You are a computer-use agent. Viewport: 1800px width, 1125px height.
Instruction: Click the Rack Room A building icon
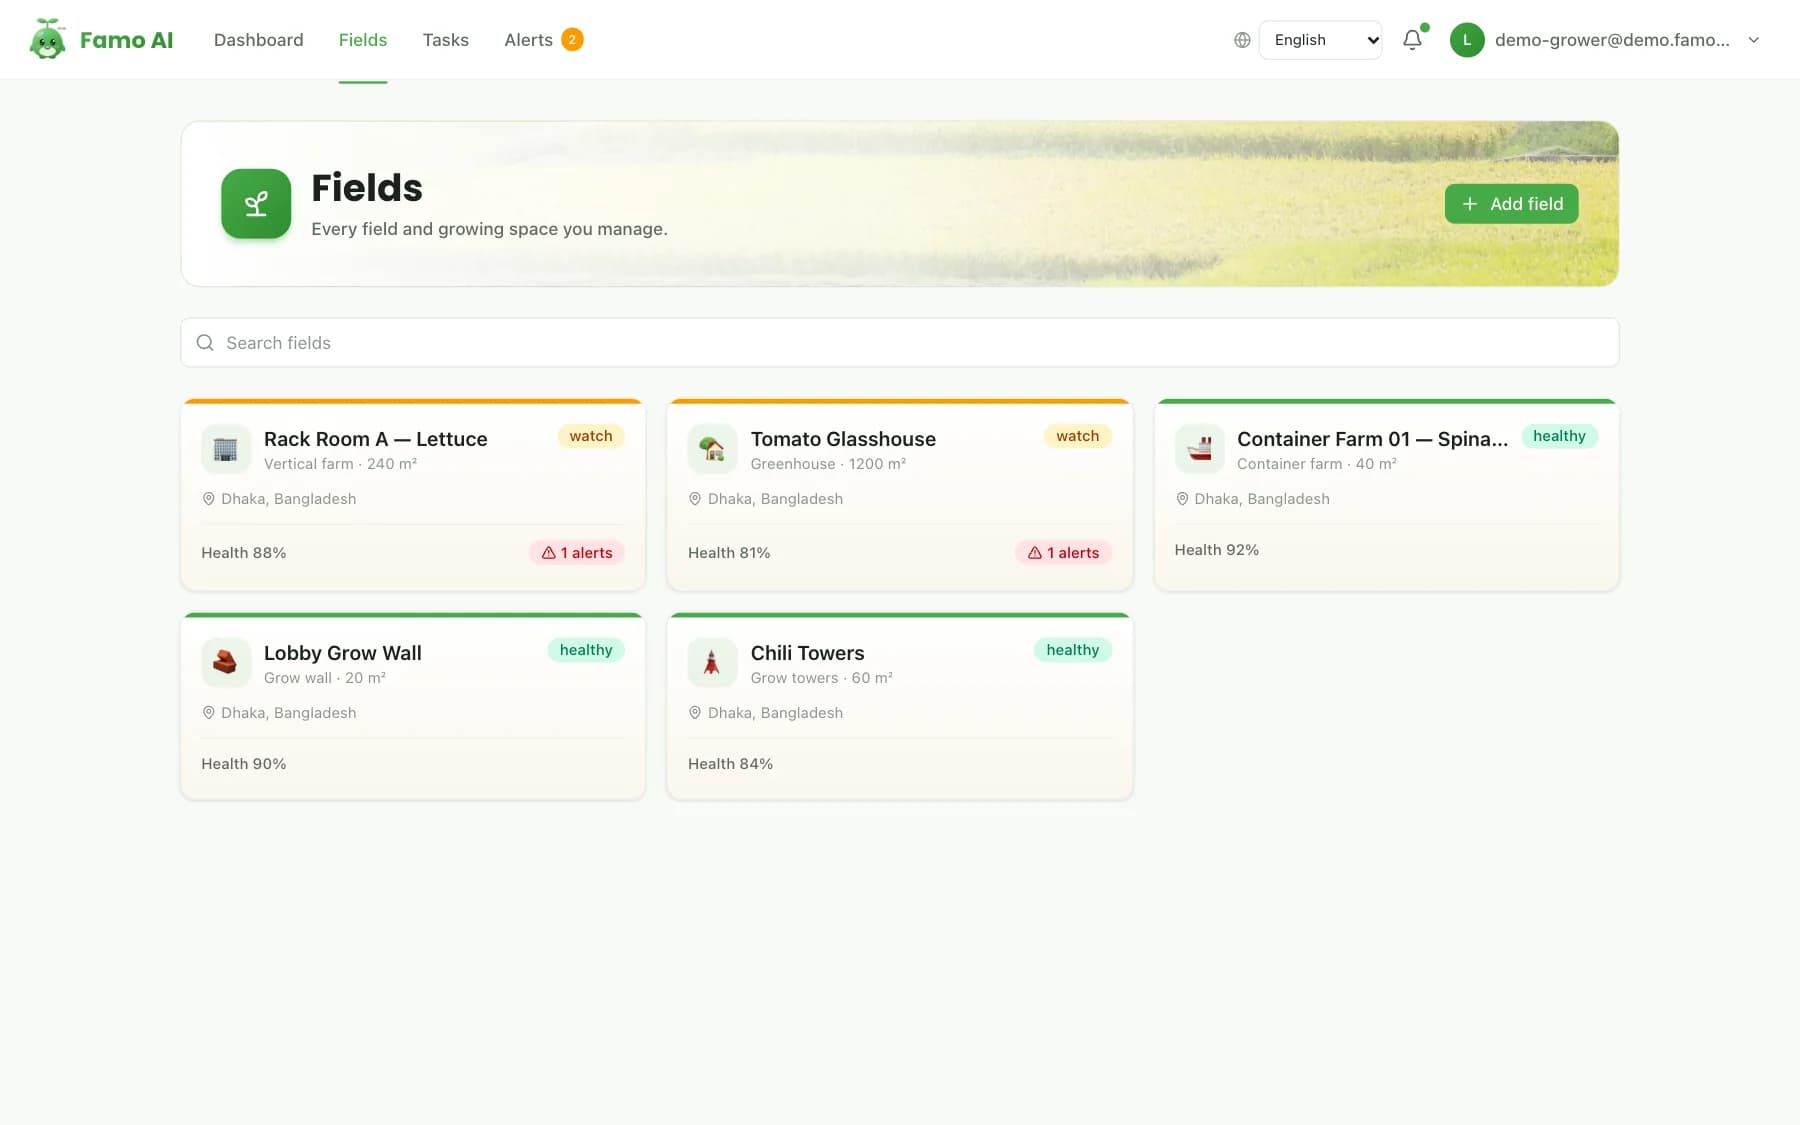(226, 449)
